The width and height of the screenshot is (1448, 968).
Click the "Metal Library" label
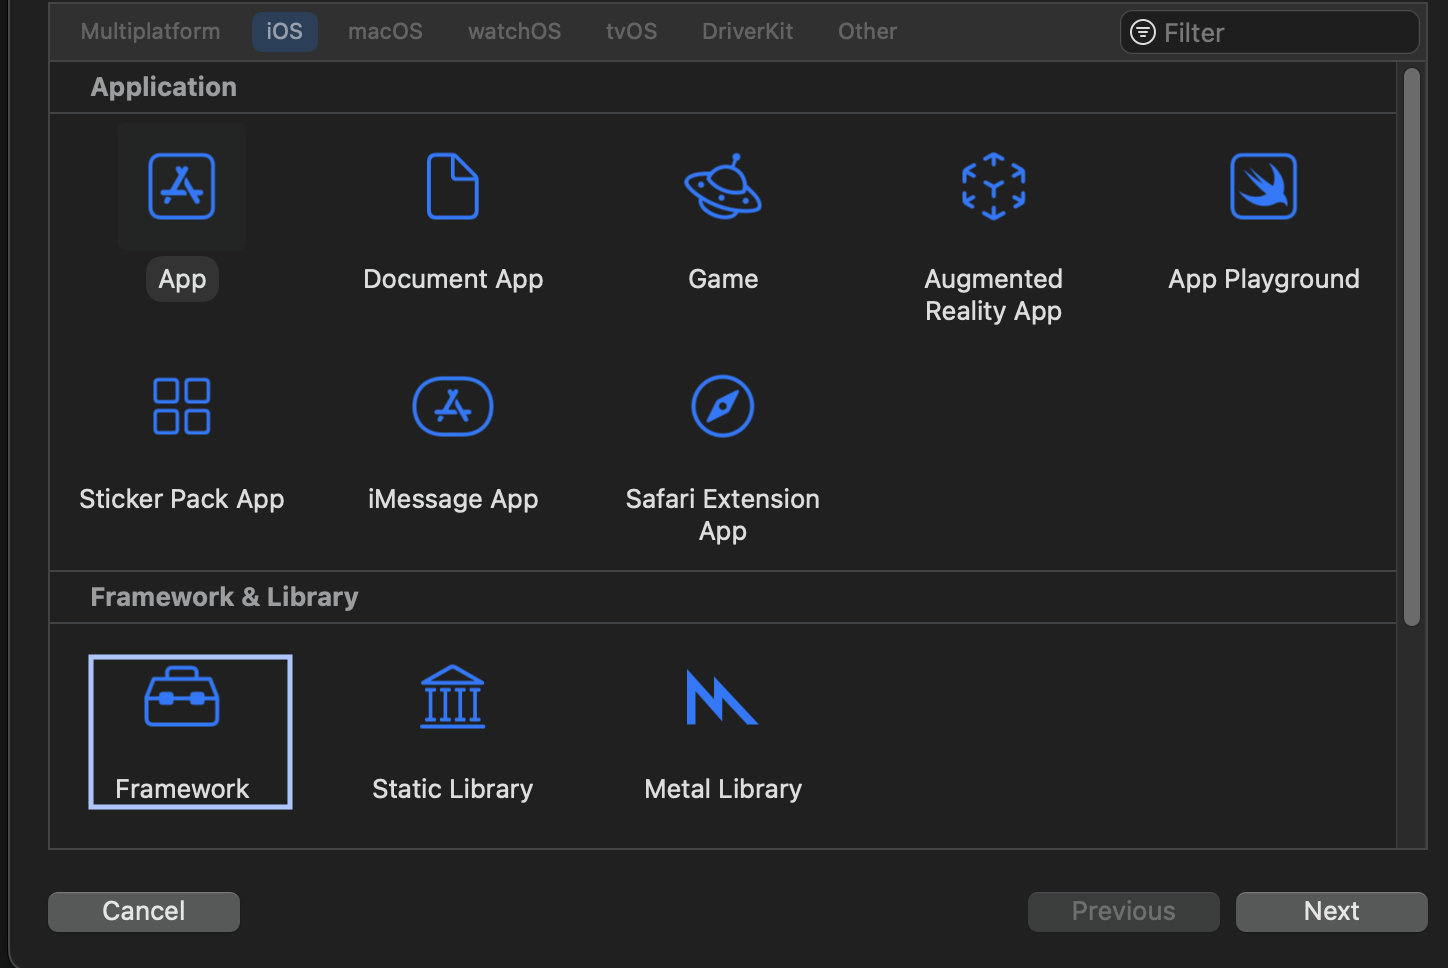coord(723,789)
